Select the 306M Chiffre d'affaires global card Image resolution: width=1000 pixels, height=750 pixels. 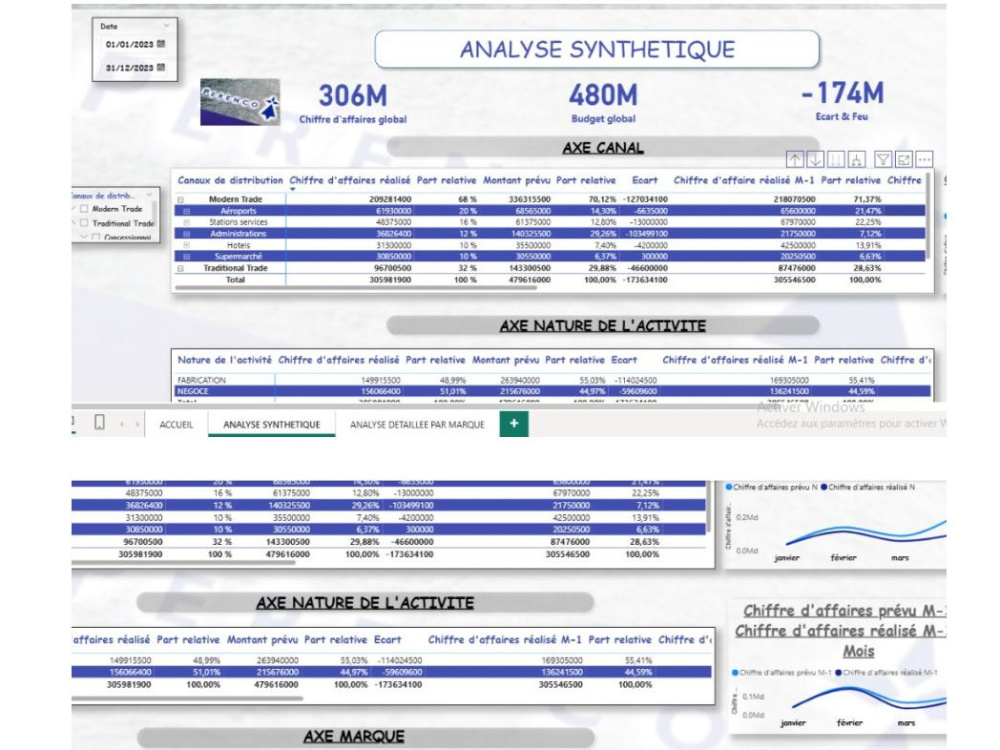pyautogui.click(x=353, y=102)
